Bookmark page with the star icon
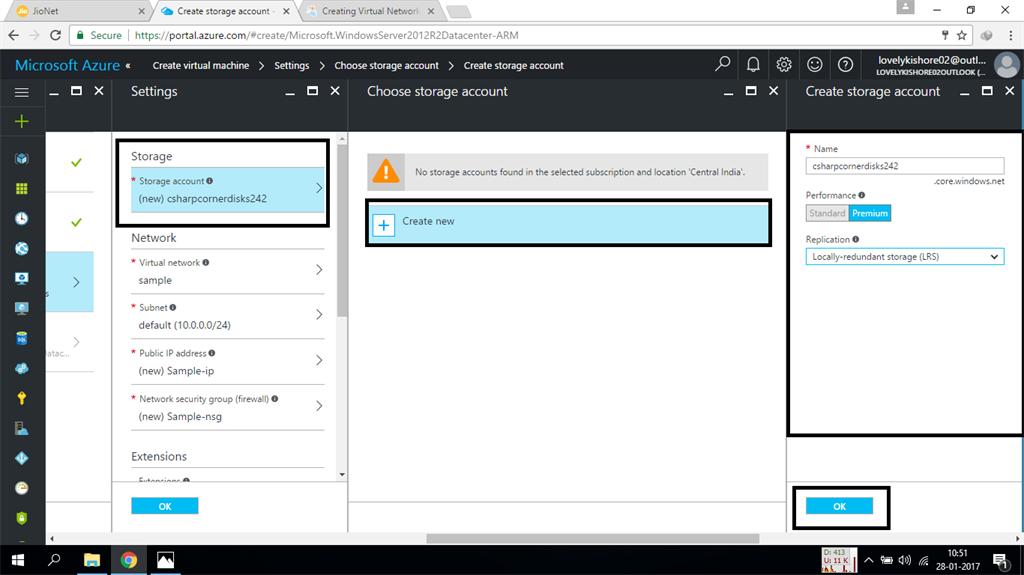Screen dimensions: 1024x575 click(962, 35)
